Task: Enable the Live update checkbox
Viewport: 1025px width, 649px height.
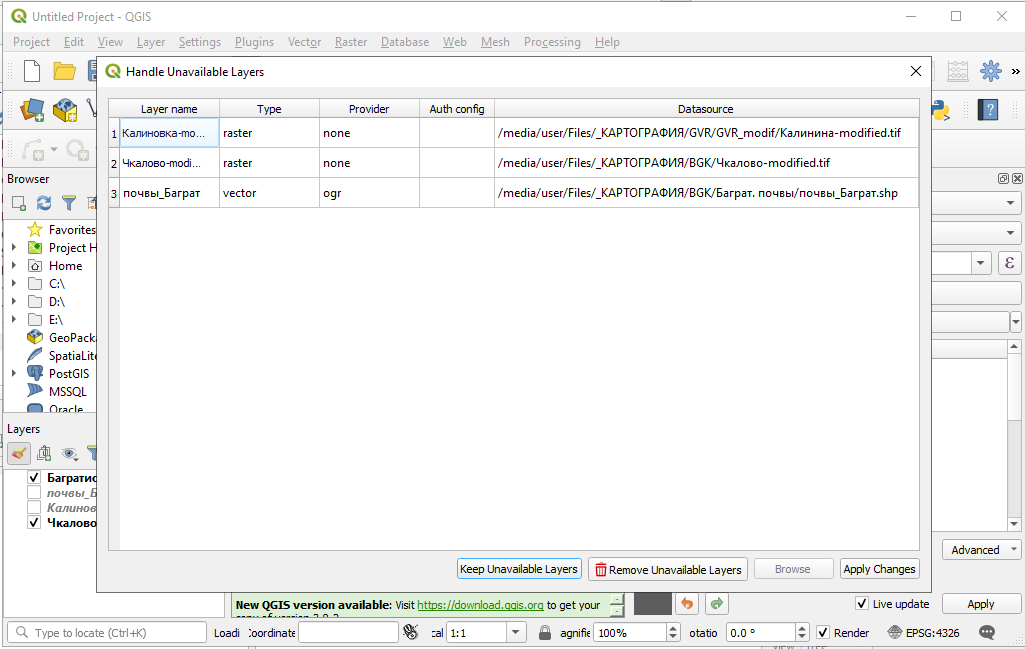Action: [862, 603]
